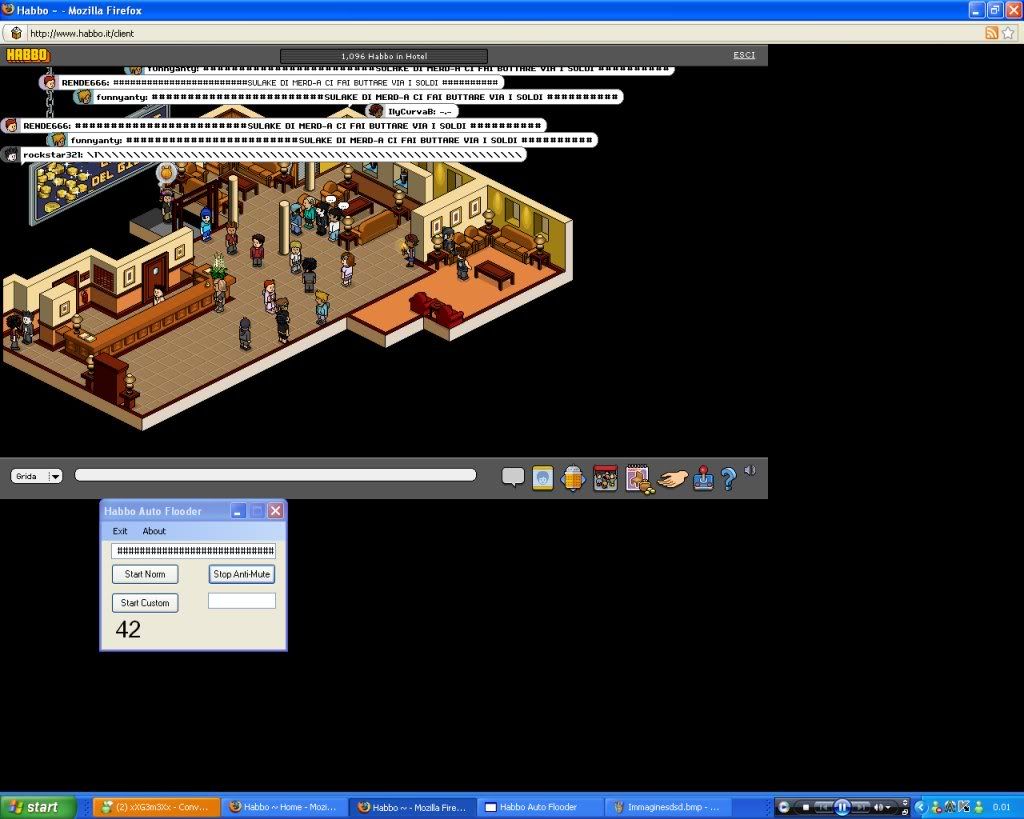Screen dimensions: 1024x819
Task: Click IlyCurvaB's chat avatar
Action: [x=375, y=111]
